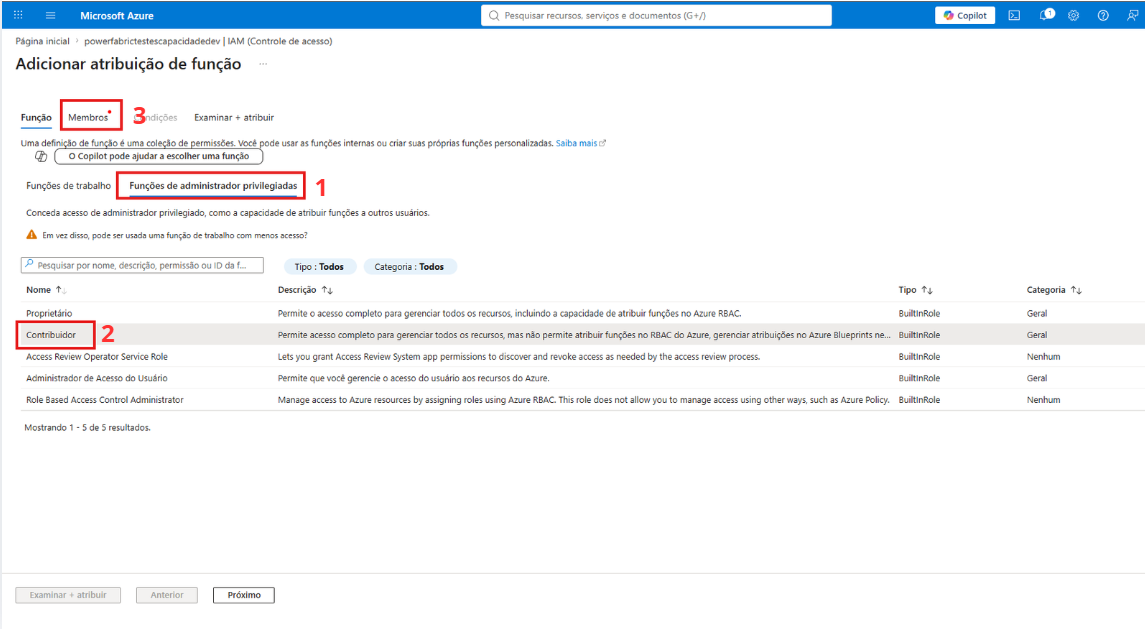Switch to the Examinar + atribuir tab
Screen dimensions: 1145x629
coord(234,118)
